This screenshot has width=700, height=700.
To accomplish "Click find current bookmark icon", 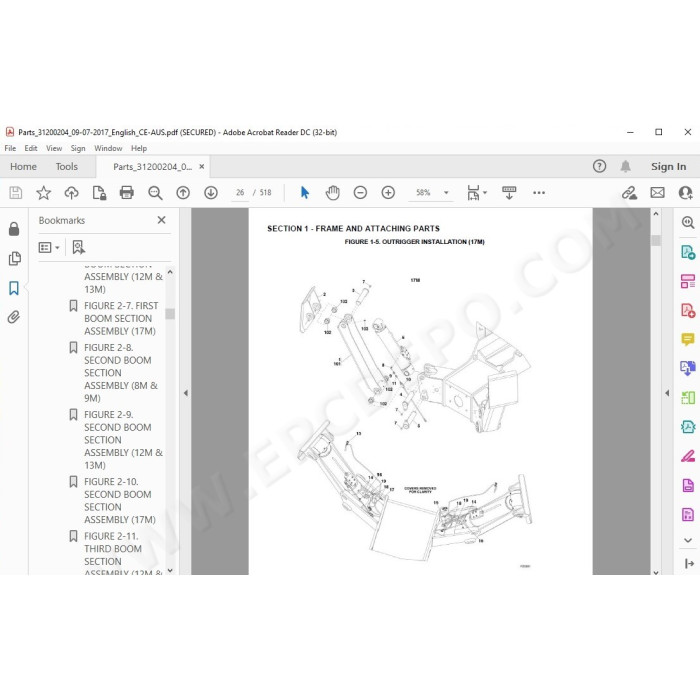I will [x=79, y=247].
